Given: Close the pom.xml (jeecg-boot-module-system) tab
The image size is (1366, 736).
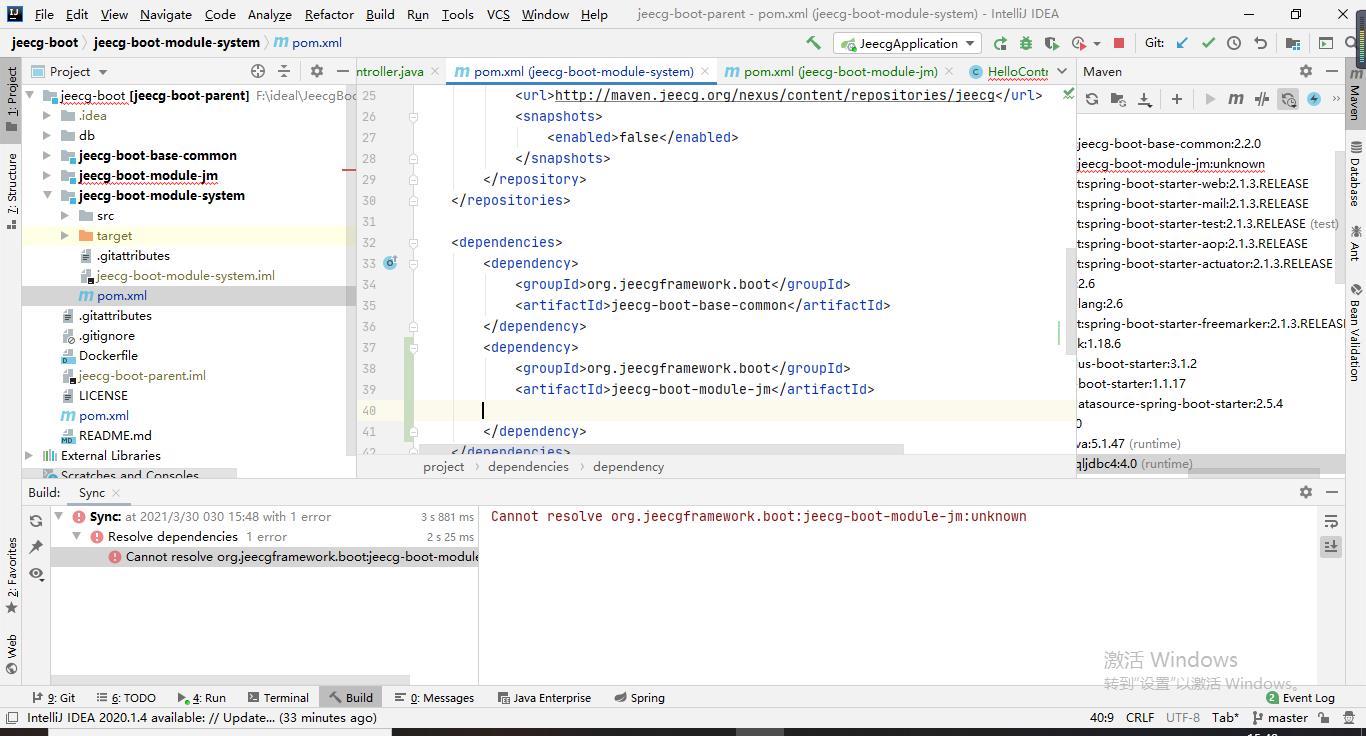Looking at the screenshot, I should pyautogui.click(x=705, y=71).
